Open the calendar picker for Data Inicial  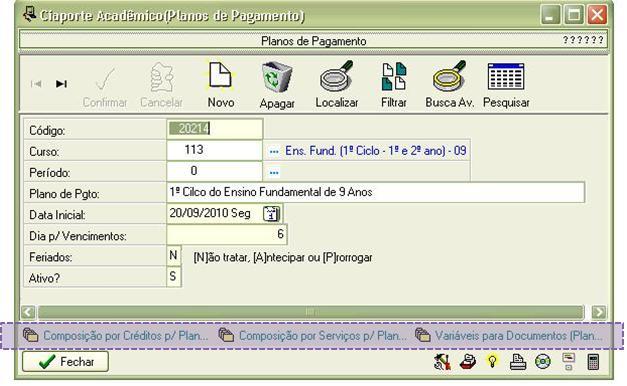pyautogui.click(x=271, y=214)
